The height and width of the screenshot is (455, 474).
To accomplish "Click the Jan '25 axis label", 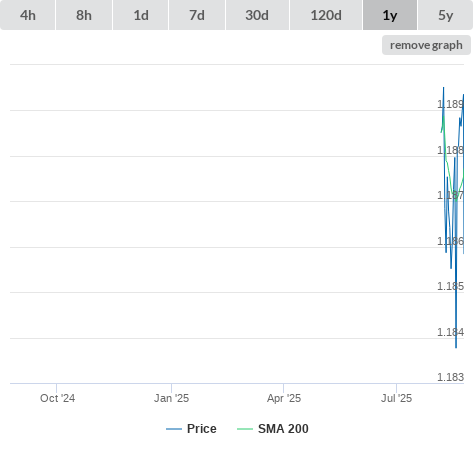I will (171, 398).
